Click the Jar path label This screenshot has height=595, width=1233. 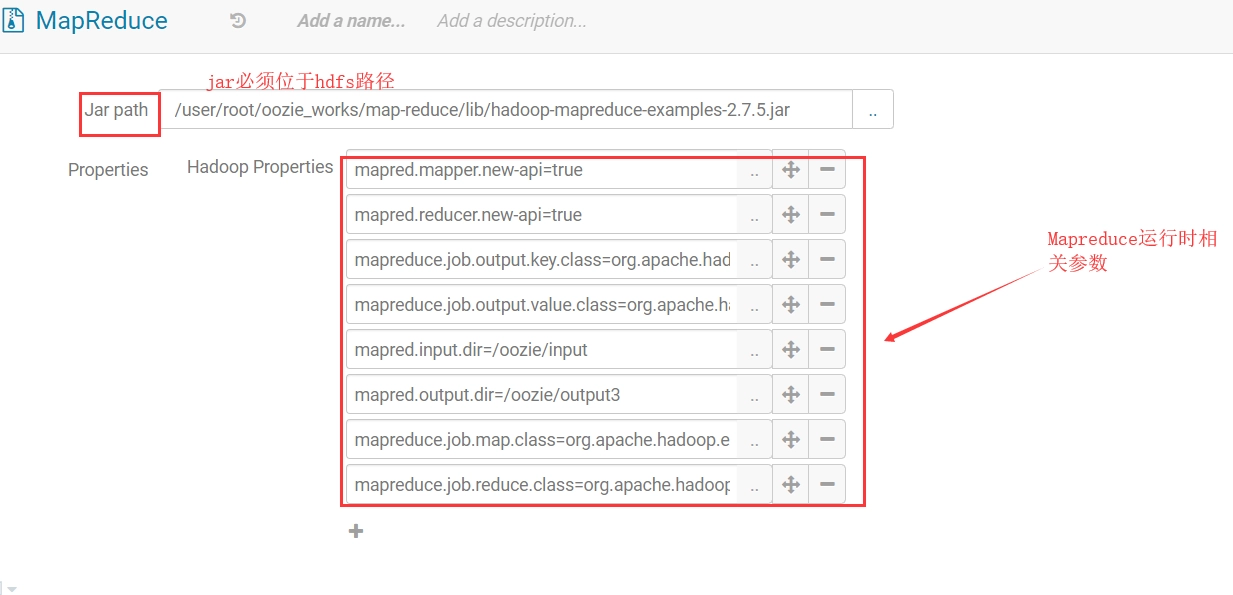click(x=116, y=110)
